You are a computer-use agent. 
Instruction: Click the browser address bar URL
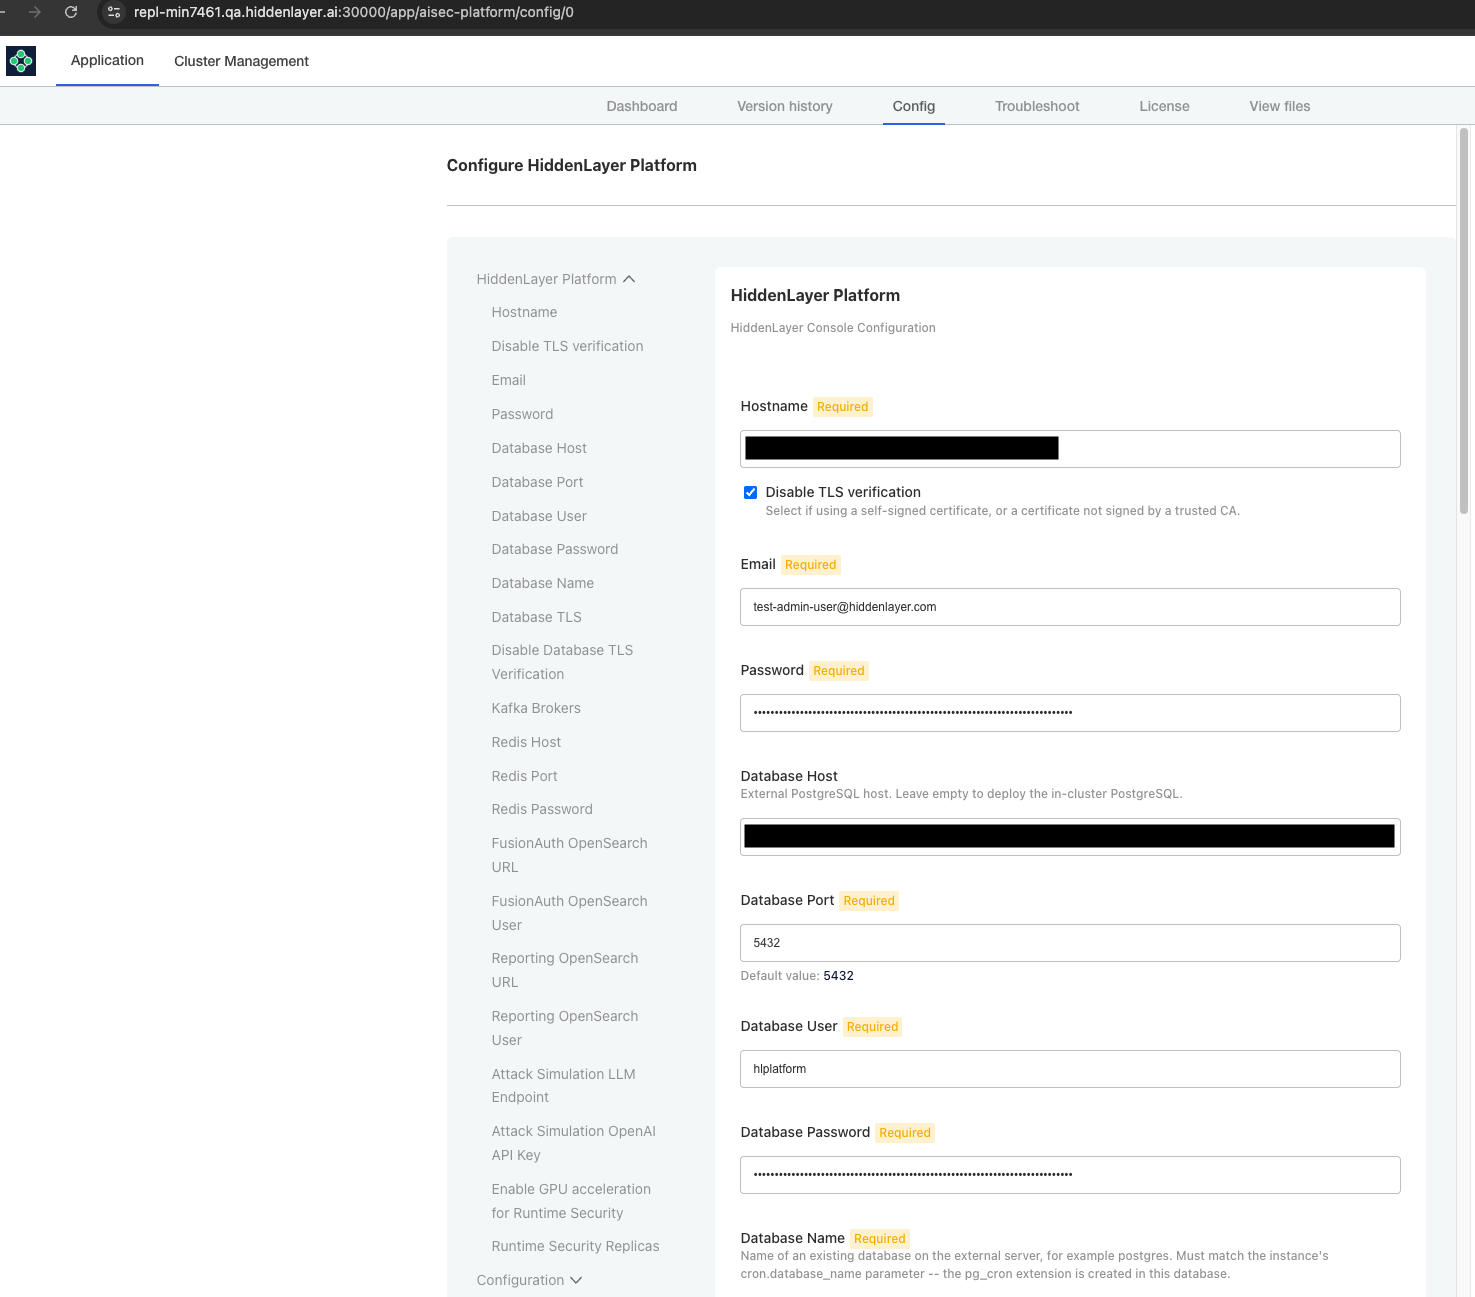(354, 12)
